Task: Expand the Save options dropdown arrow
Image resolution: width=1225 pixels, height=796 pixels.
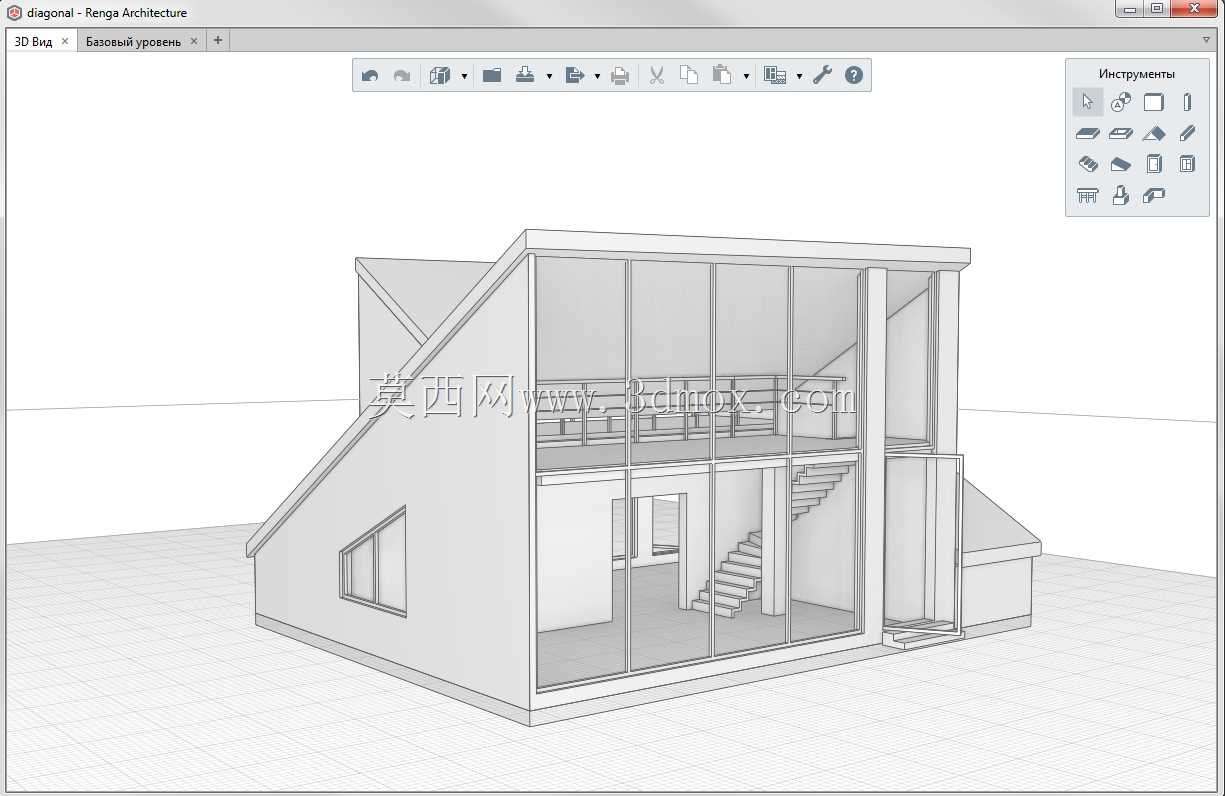Action: tap(549, 76)
